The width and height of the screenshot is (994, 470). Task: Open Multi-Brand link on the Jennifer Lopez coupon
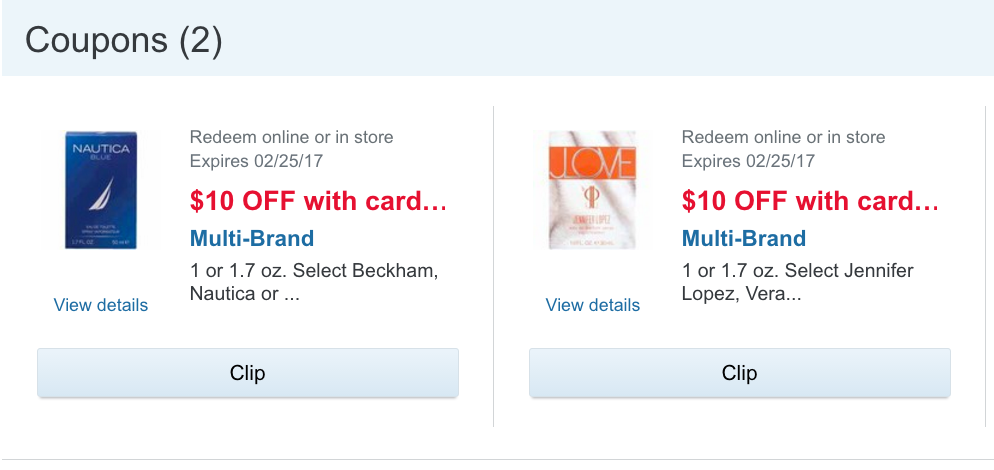[x=743, y=239]
